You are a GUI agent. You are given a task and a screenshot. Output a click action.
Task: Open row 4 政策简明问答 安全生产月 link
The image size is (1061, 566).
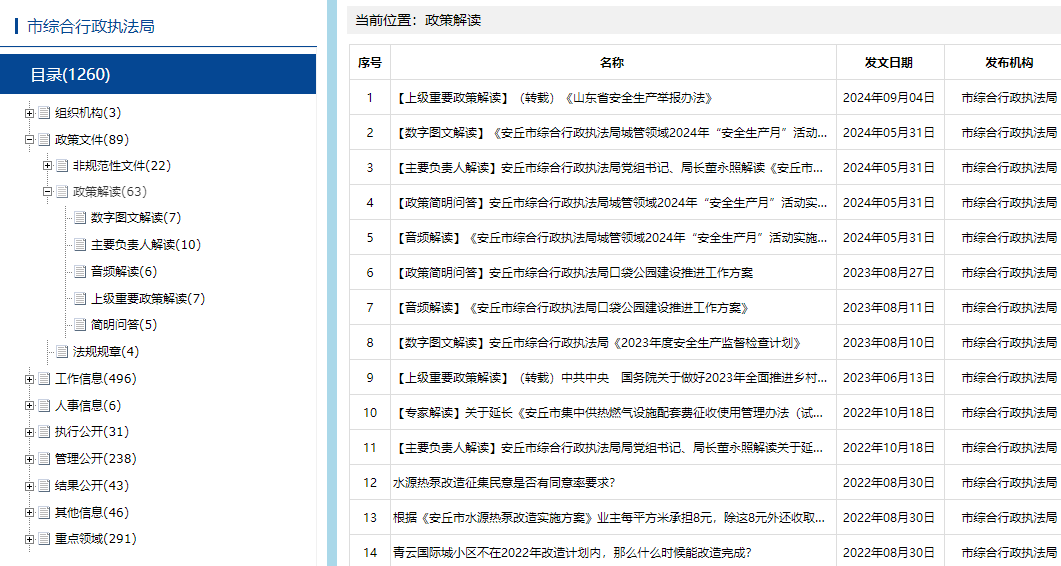coord(610,203)
